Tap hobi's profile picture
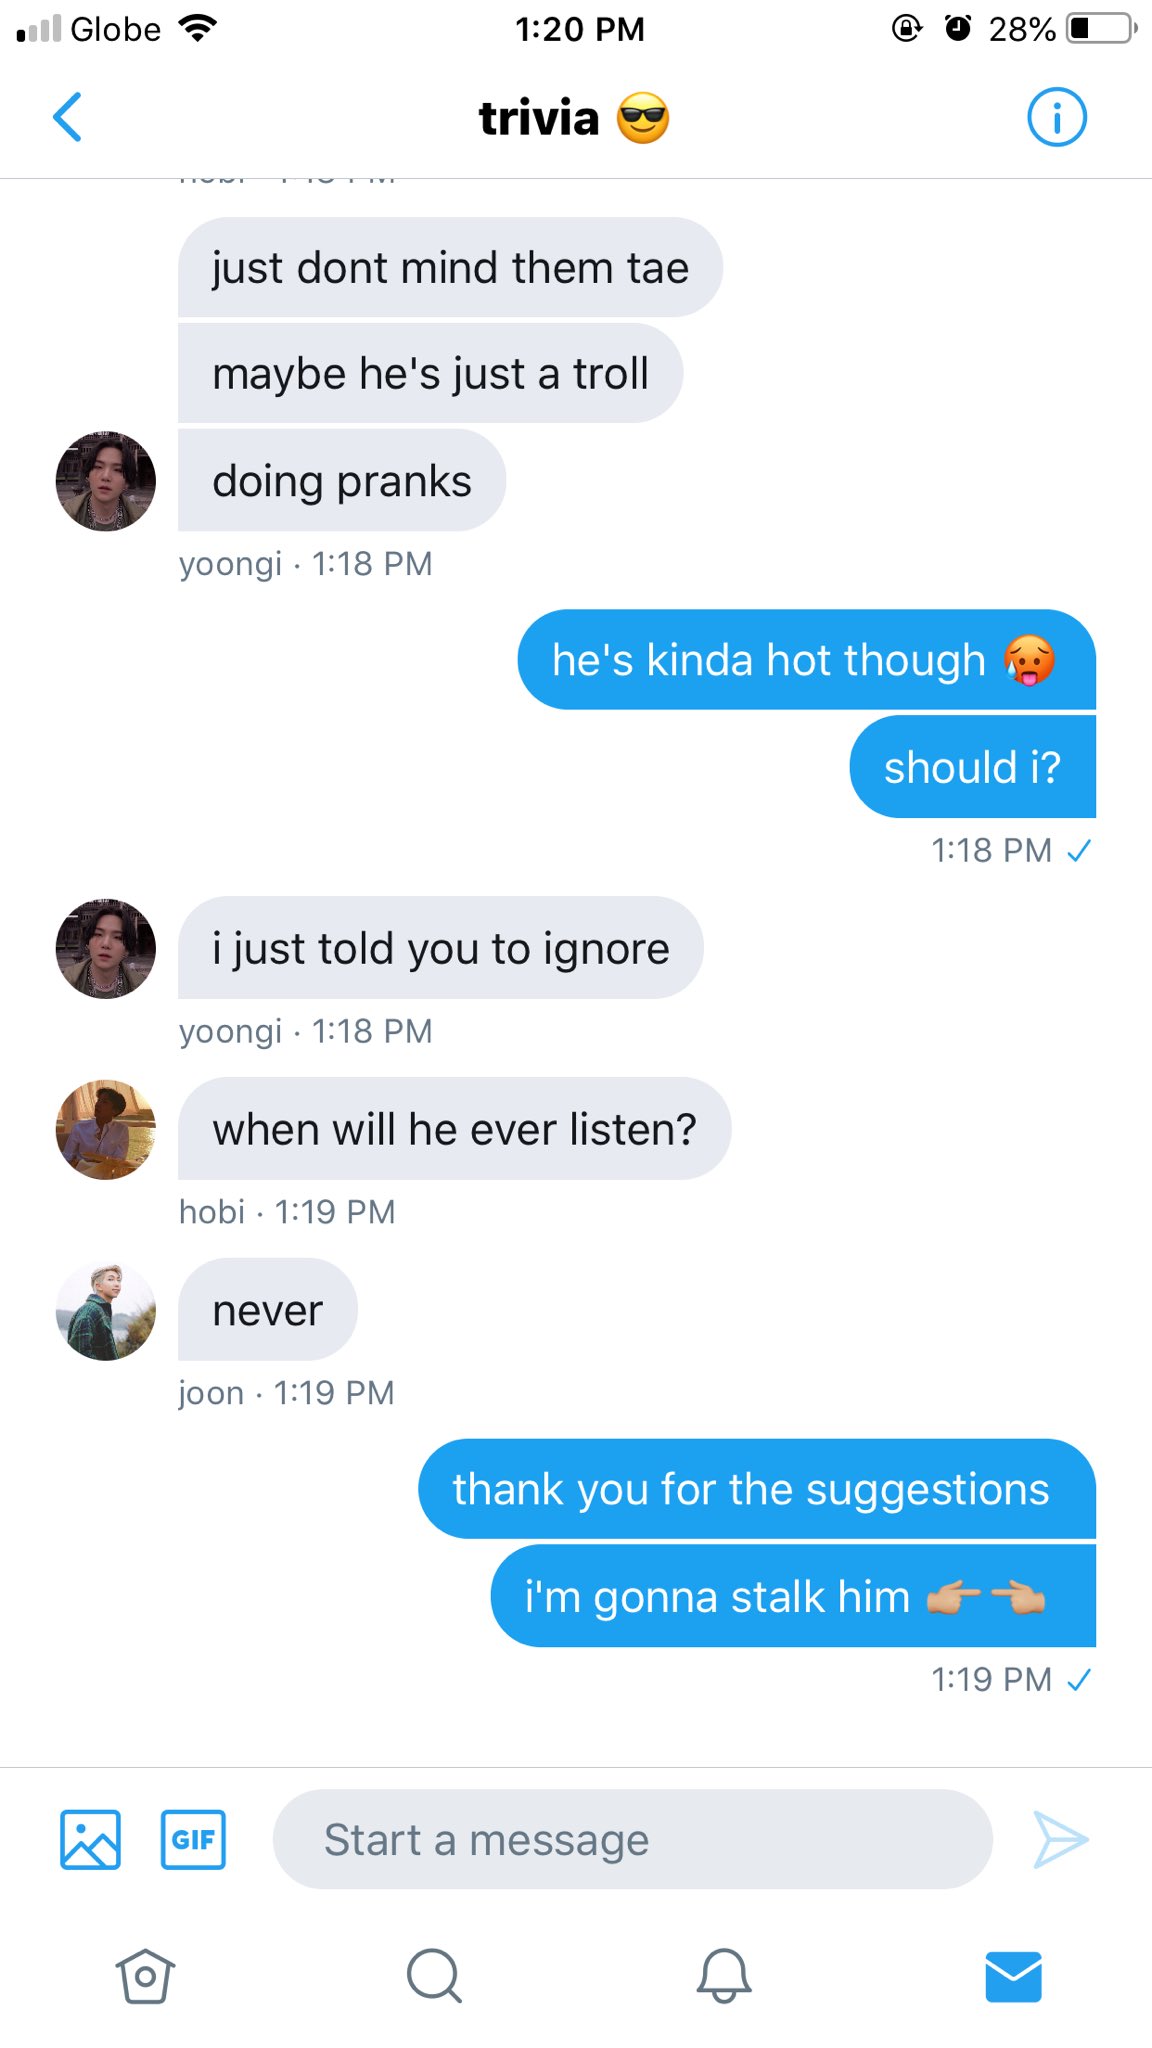Image resolution: width=1152 pixels, height=2048 pixels. pos(106,1129)
